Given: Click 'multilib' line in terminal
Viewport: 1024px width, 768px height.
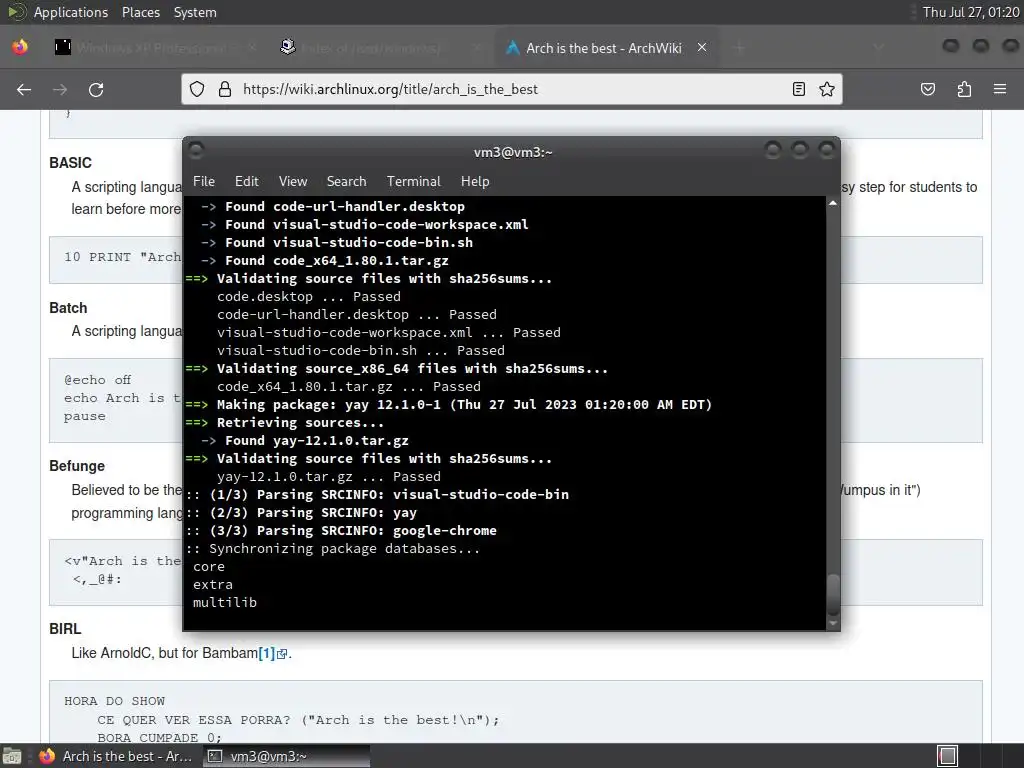Looking at the screenshot, I should pyautogui.click(x=225, y=603).
